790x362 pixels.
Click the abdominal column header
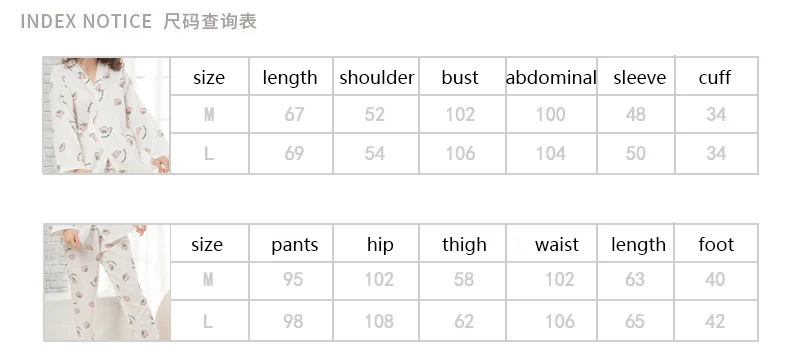551,78
